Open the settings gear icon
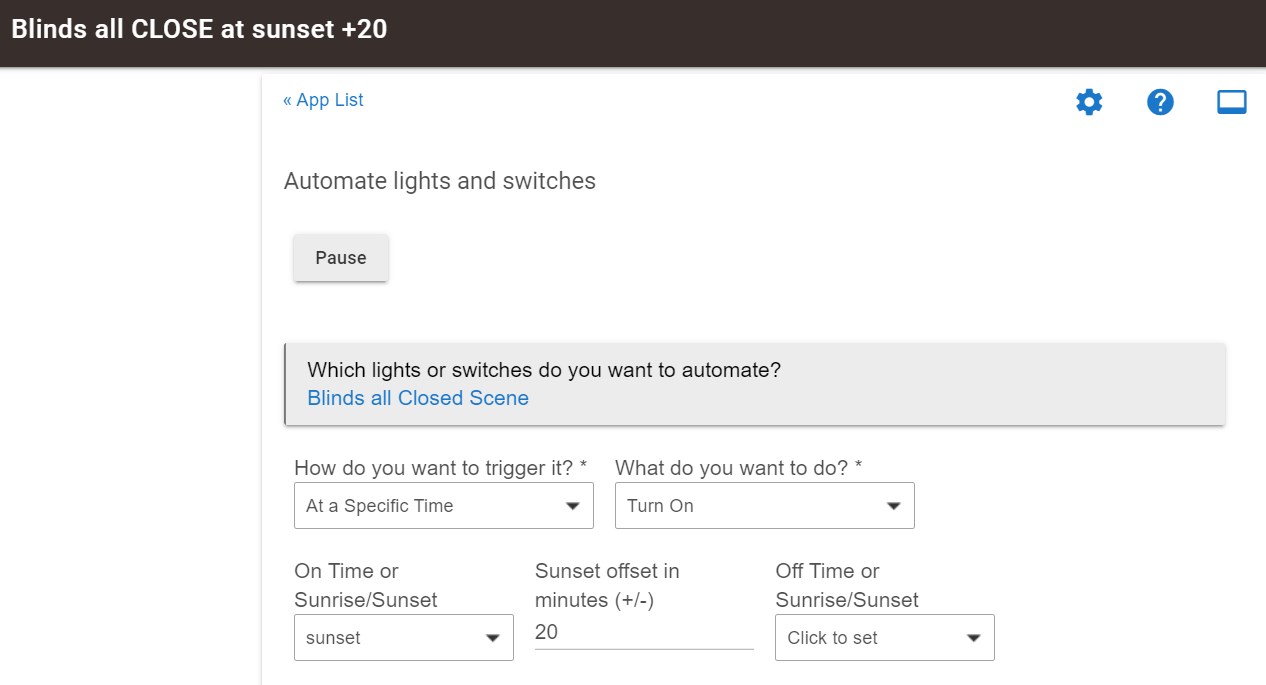This screenshot has height=685, width=1266. point(1088,102)
